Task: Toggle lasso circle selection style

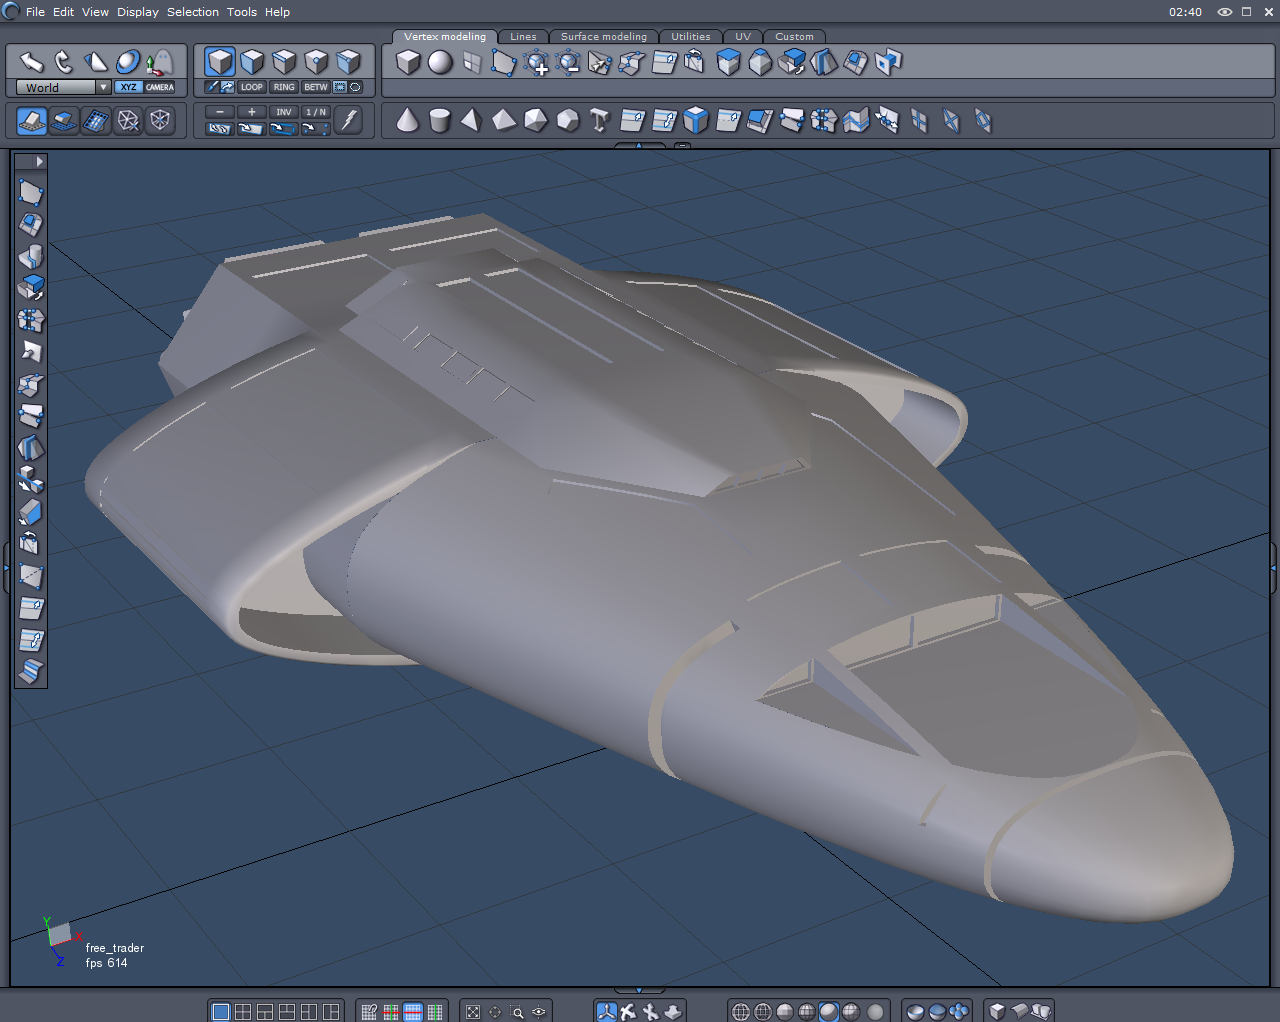Action: click(355, 87)
